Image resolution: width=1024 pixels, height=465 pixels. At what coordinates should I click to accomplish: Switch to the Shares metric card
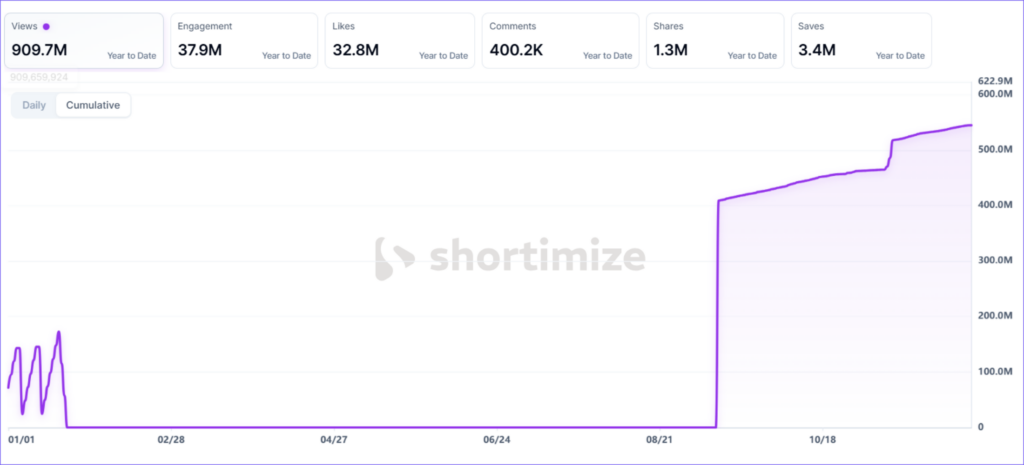point(711,40)
